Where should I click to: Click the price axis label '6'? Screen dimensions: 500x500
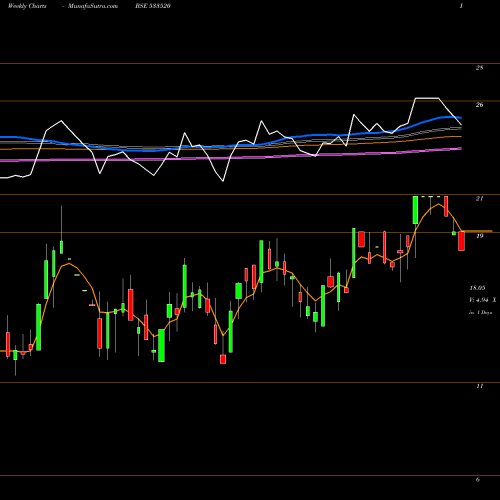coord(478,479)
